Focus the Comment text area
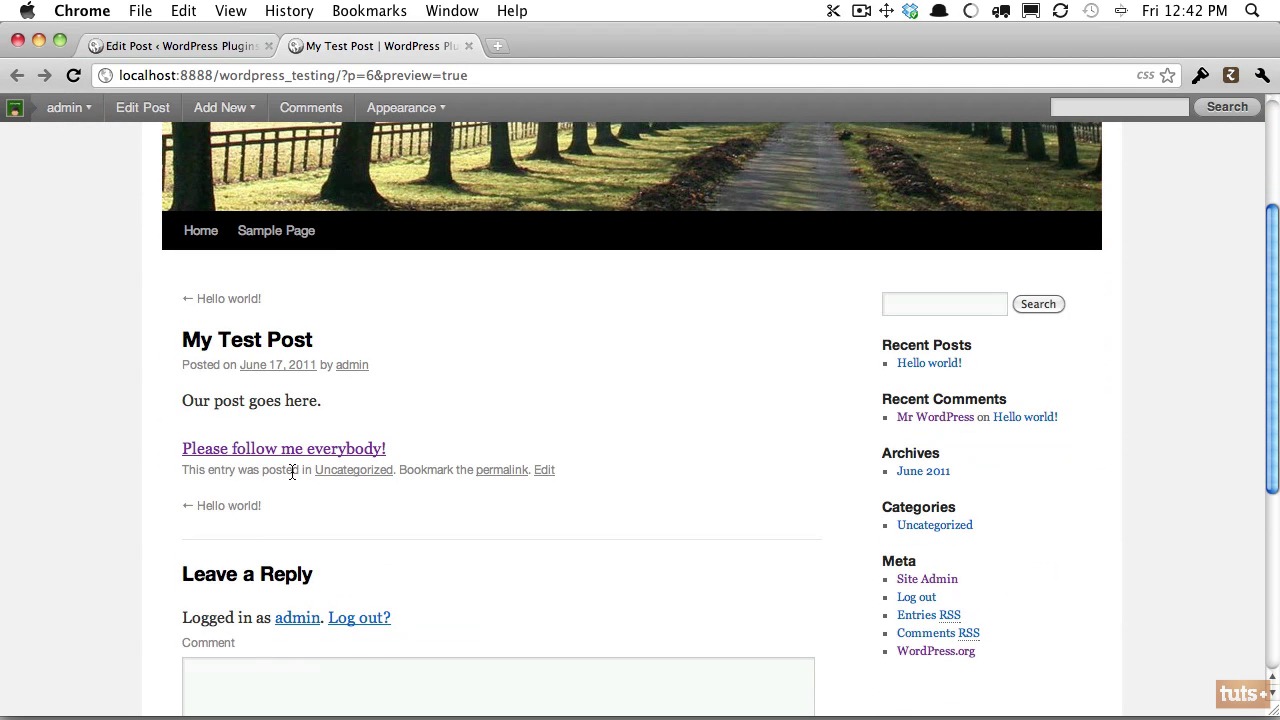Image resolution: width=1280 pixels, height=720 pixels. click(498, 687)
